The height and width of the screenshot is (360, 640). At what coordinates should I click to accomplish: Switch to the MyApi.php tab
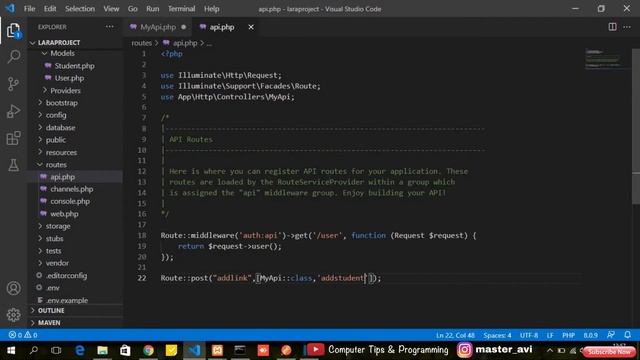pos(158,27)
